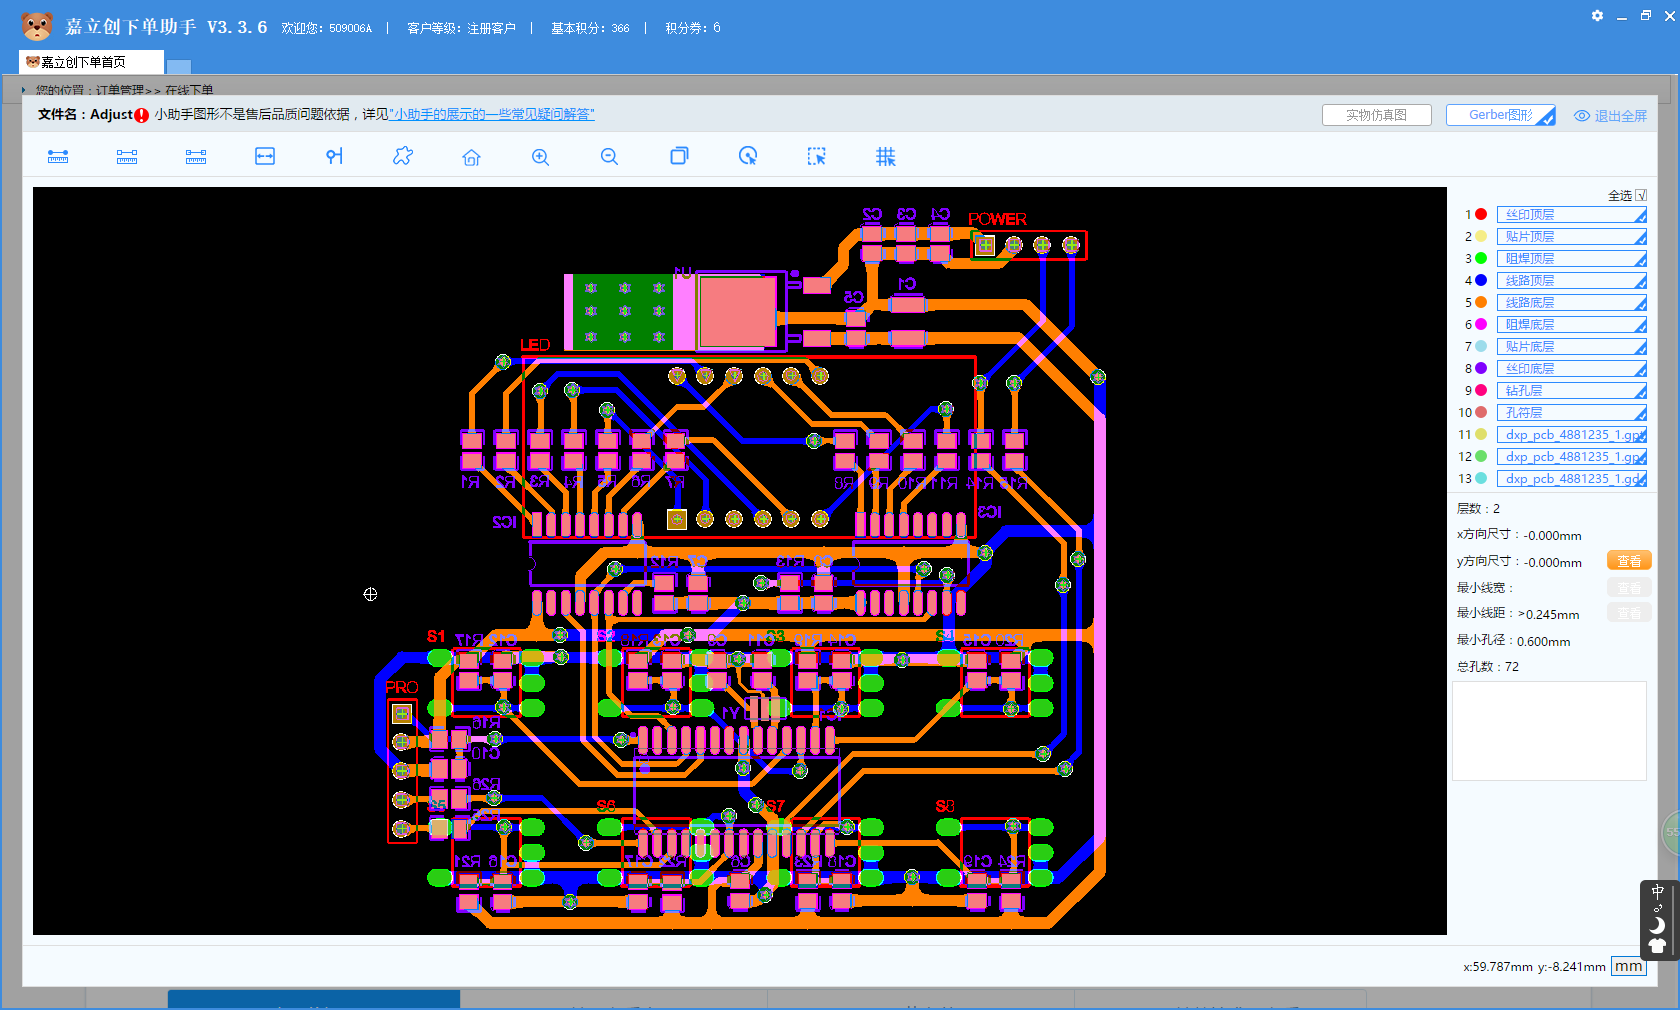Click the POWER connector label on the PCB
The width and height of the screenshot is (1680, 1010).
(997, 219)
